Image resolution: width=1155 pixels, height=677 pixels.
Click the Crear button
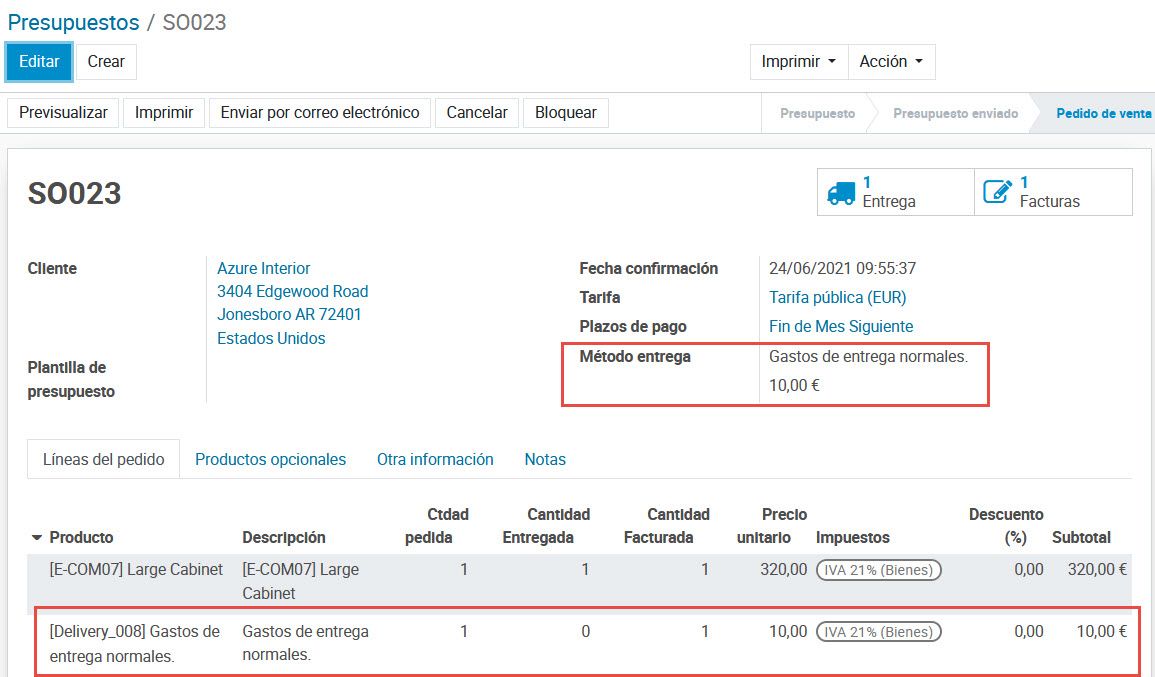[105, 61]
